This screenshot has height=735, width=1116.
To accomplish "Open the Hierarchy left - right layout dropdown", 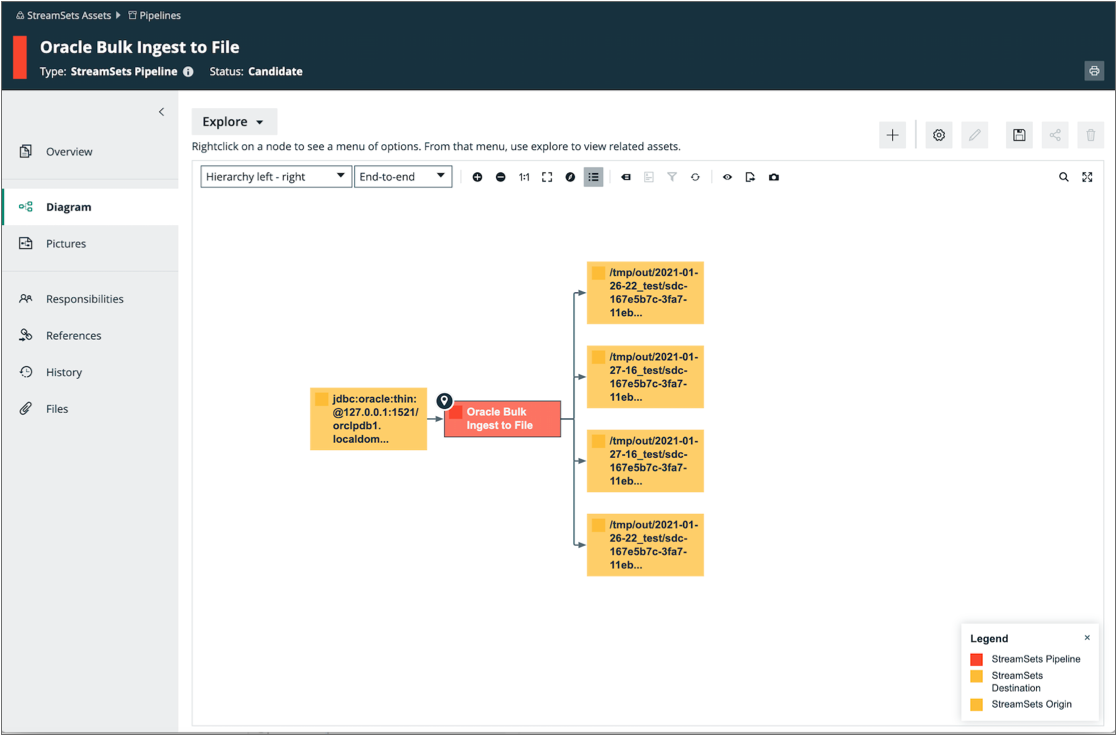I will point(275,177).
